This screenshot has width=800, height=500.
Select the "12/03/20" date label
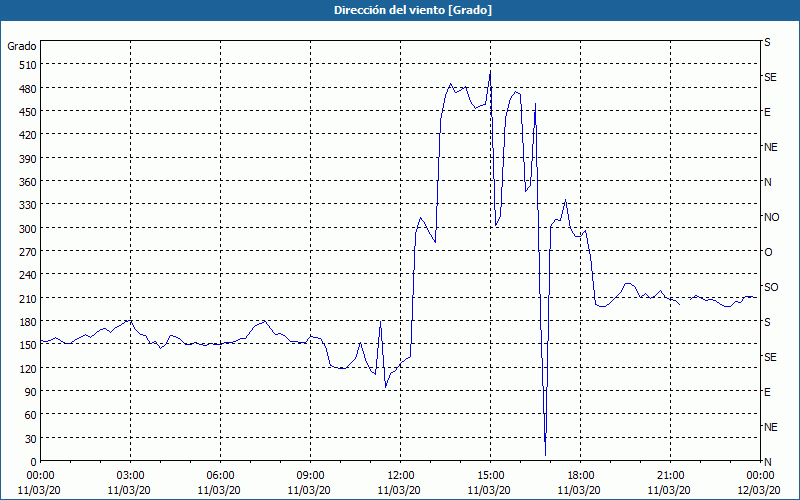coord(759,490)
